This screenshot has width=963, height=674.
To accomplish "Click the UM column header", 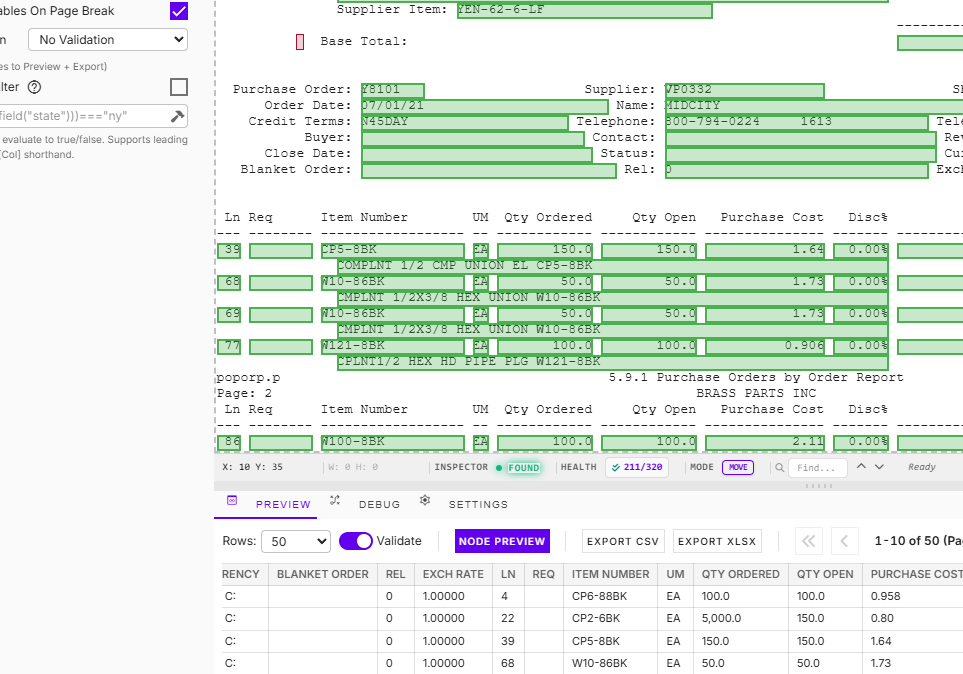I will [x=675, y=574].
